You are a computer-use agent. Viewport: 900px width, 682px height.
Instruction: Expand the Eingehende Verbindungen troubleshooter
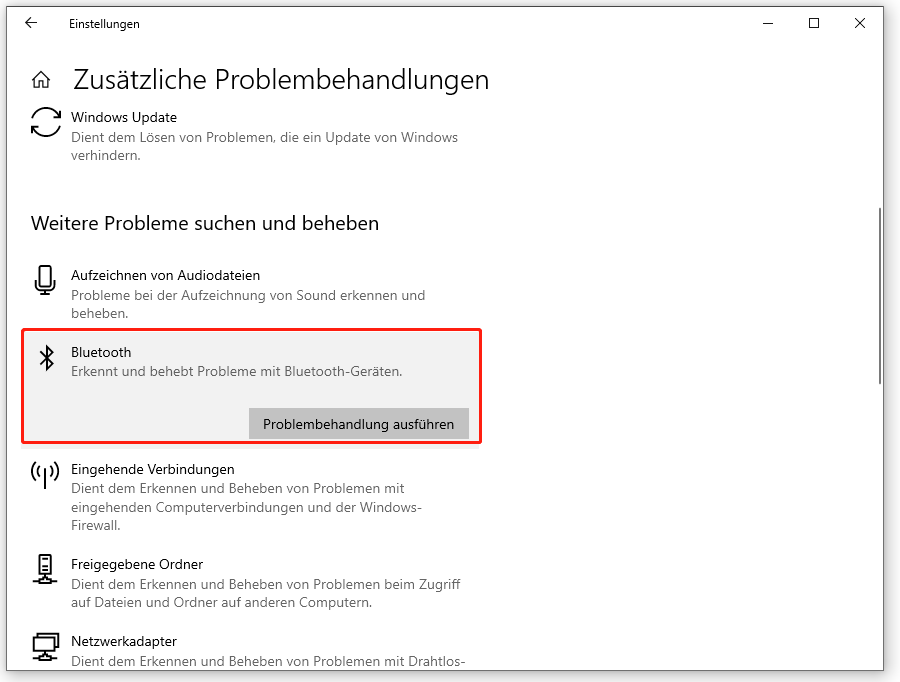click(x=152, y=469)
